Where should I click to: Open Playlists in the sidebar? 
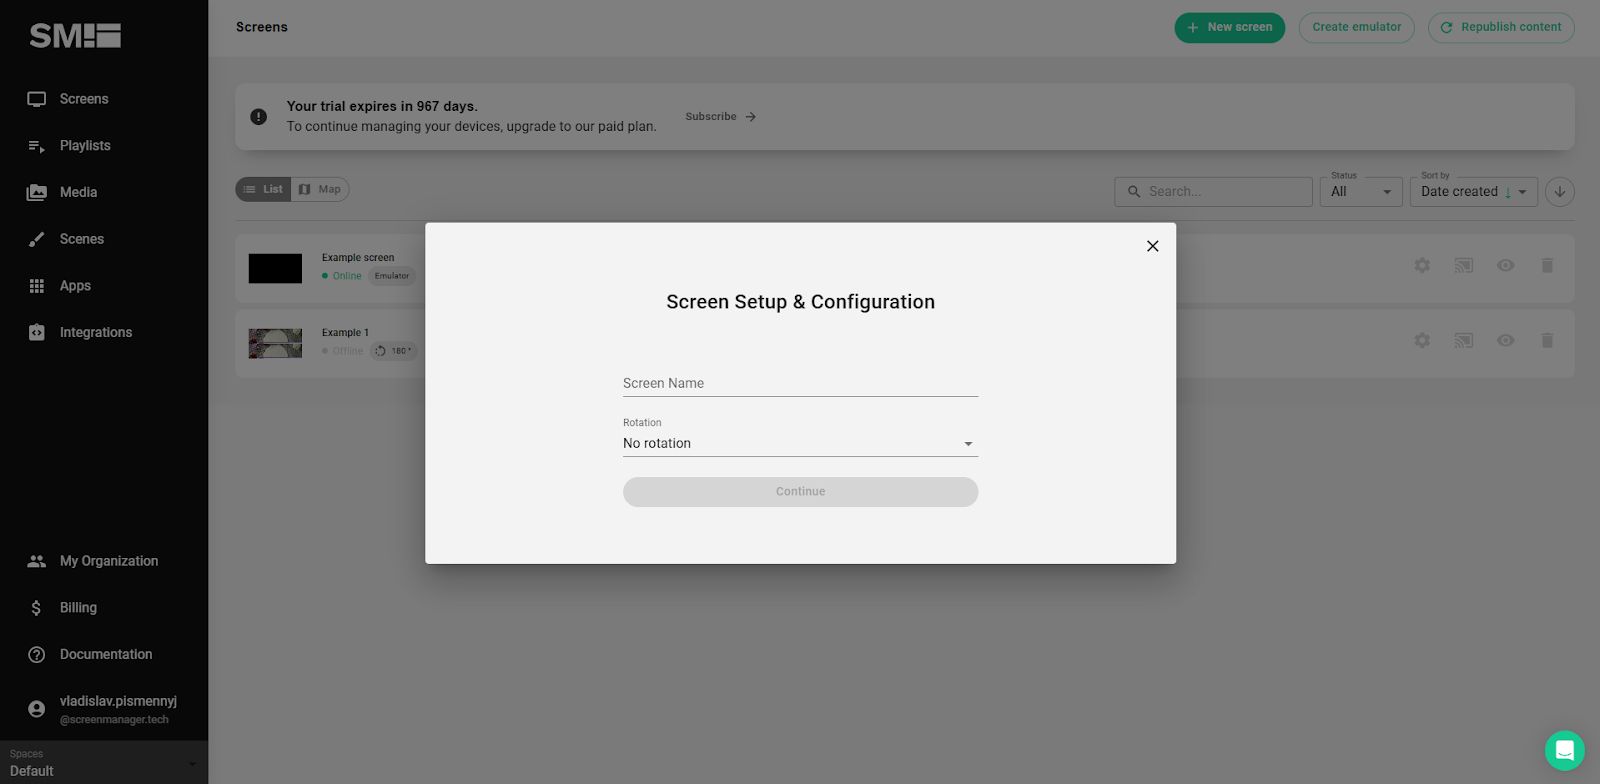click(85, 146)
